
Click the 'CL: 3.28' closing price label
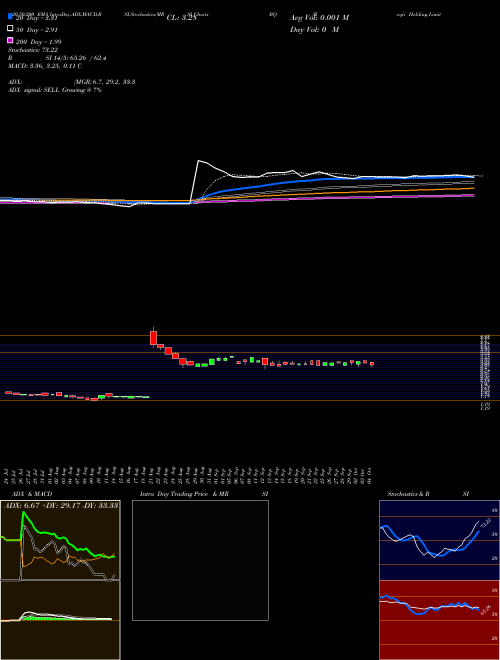(182, 18)
